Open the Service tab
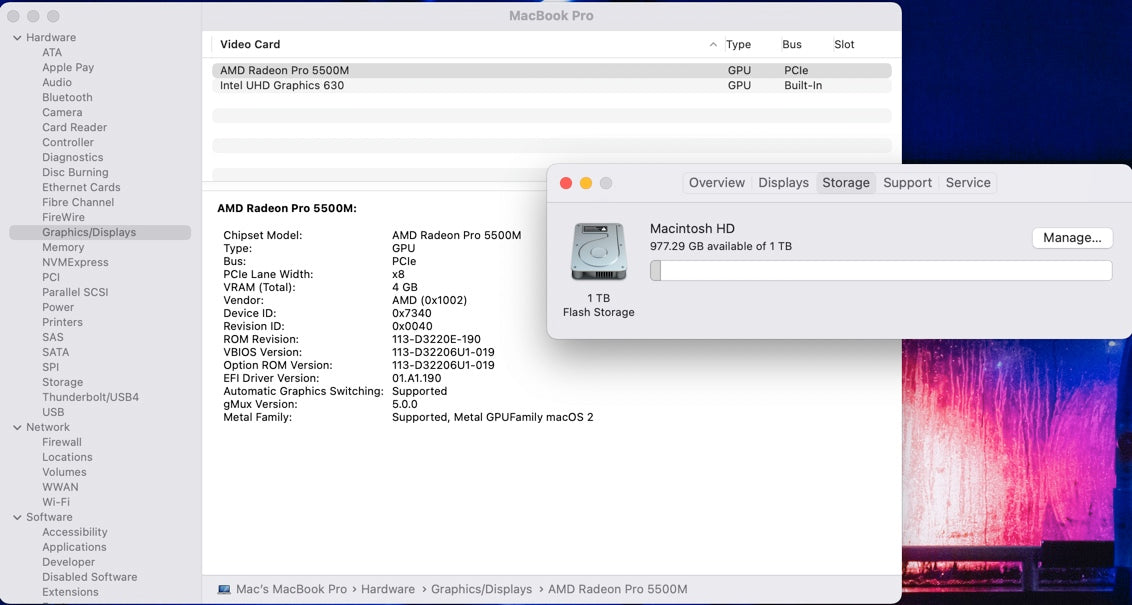This screenshot has width=1132, height=605. (x=967, y=182)
